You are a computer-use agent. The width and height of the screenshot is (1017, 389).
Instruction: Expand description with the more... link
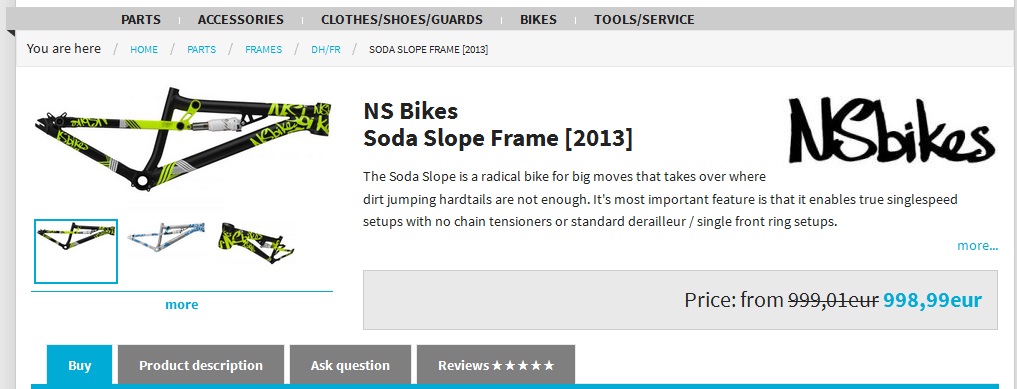(x=977, y=246)
